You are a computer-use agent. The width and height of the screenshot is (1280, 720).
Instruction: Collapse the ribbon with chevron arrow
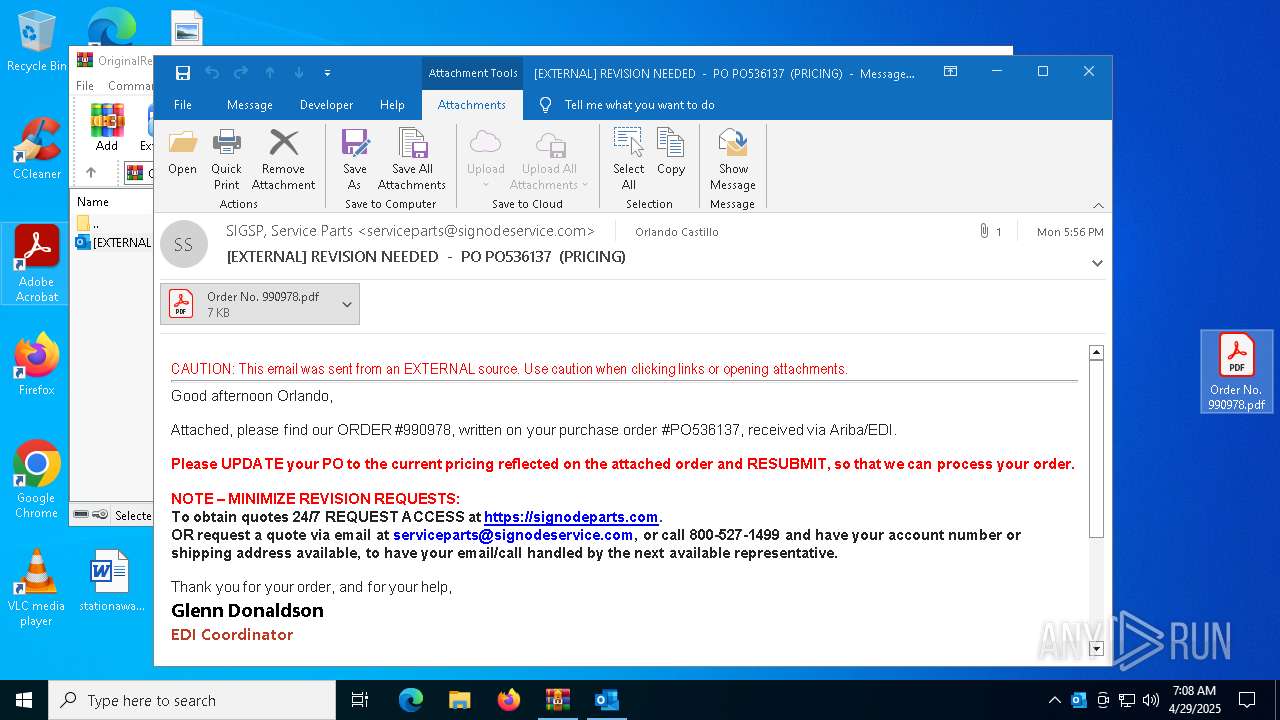[1098, 204]
